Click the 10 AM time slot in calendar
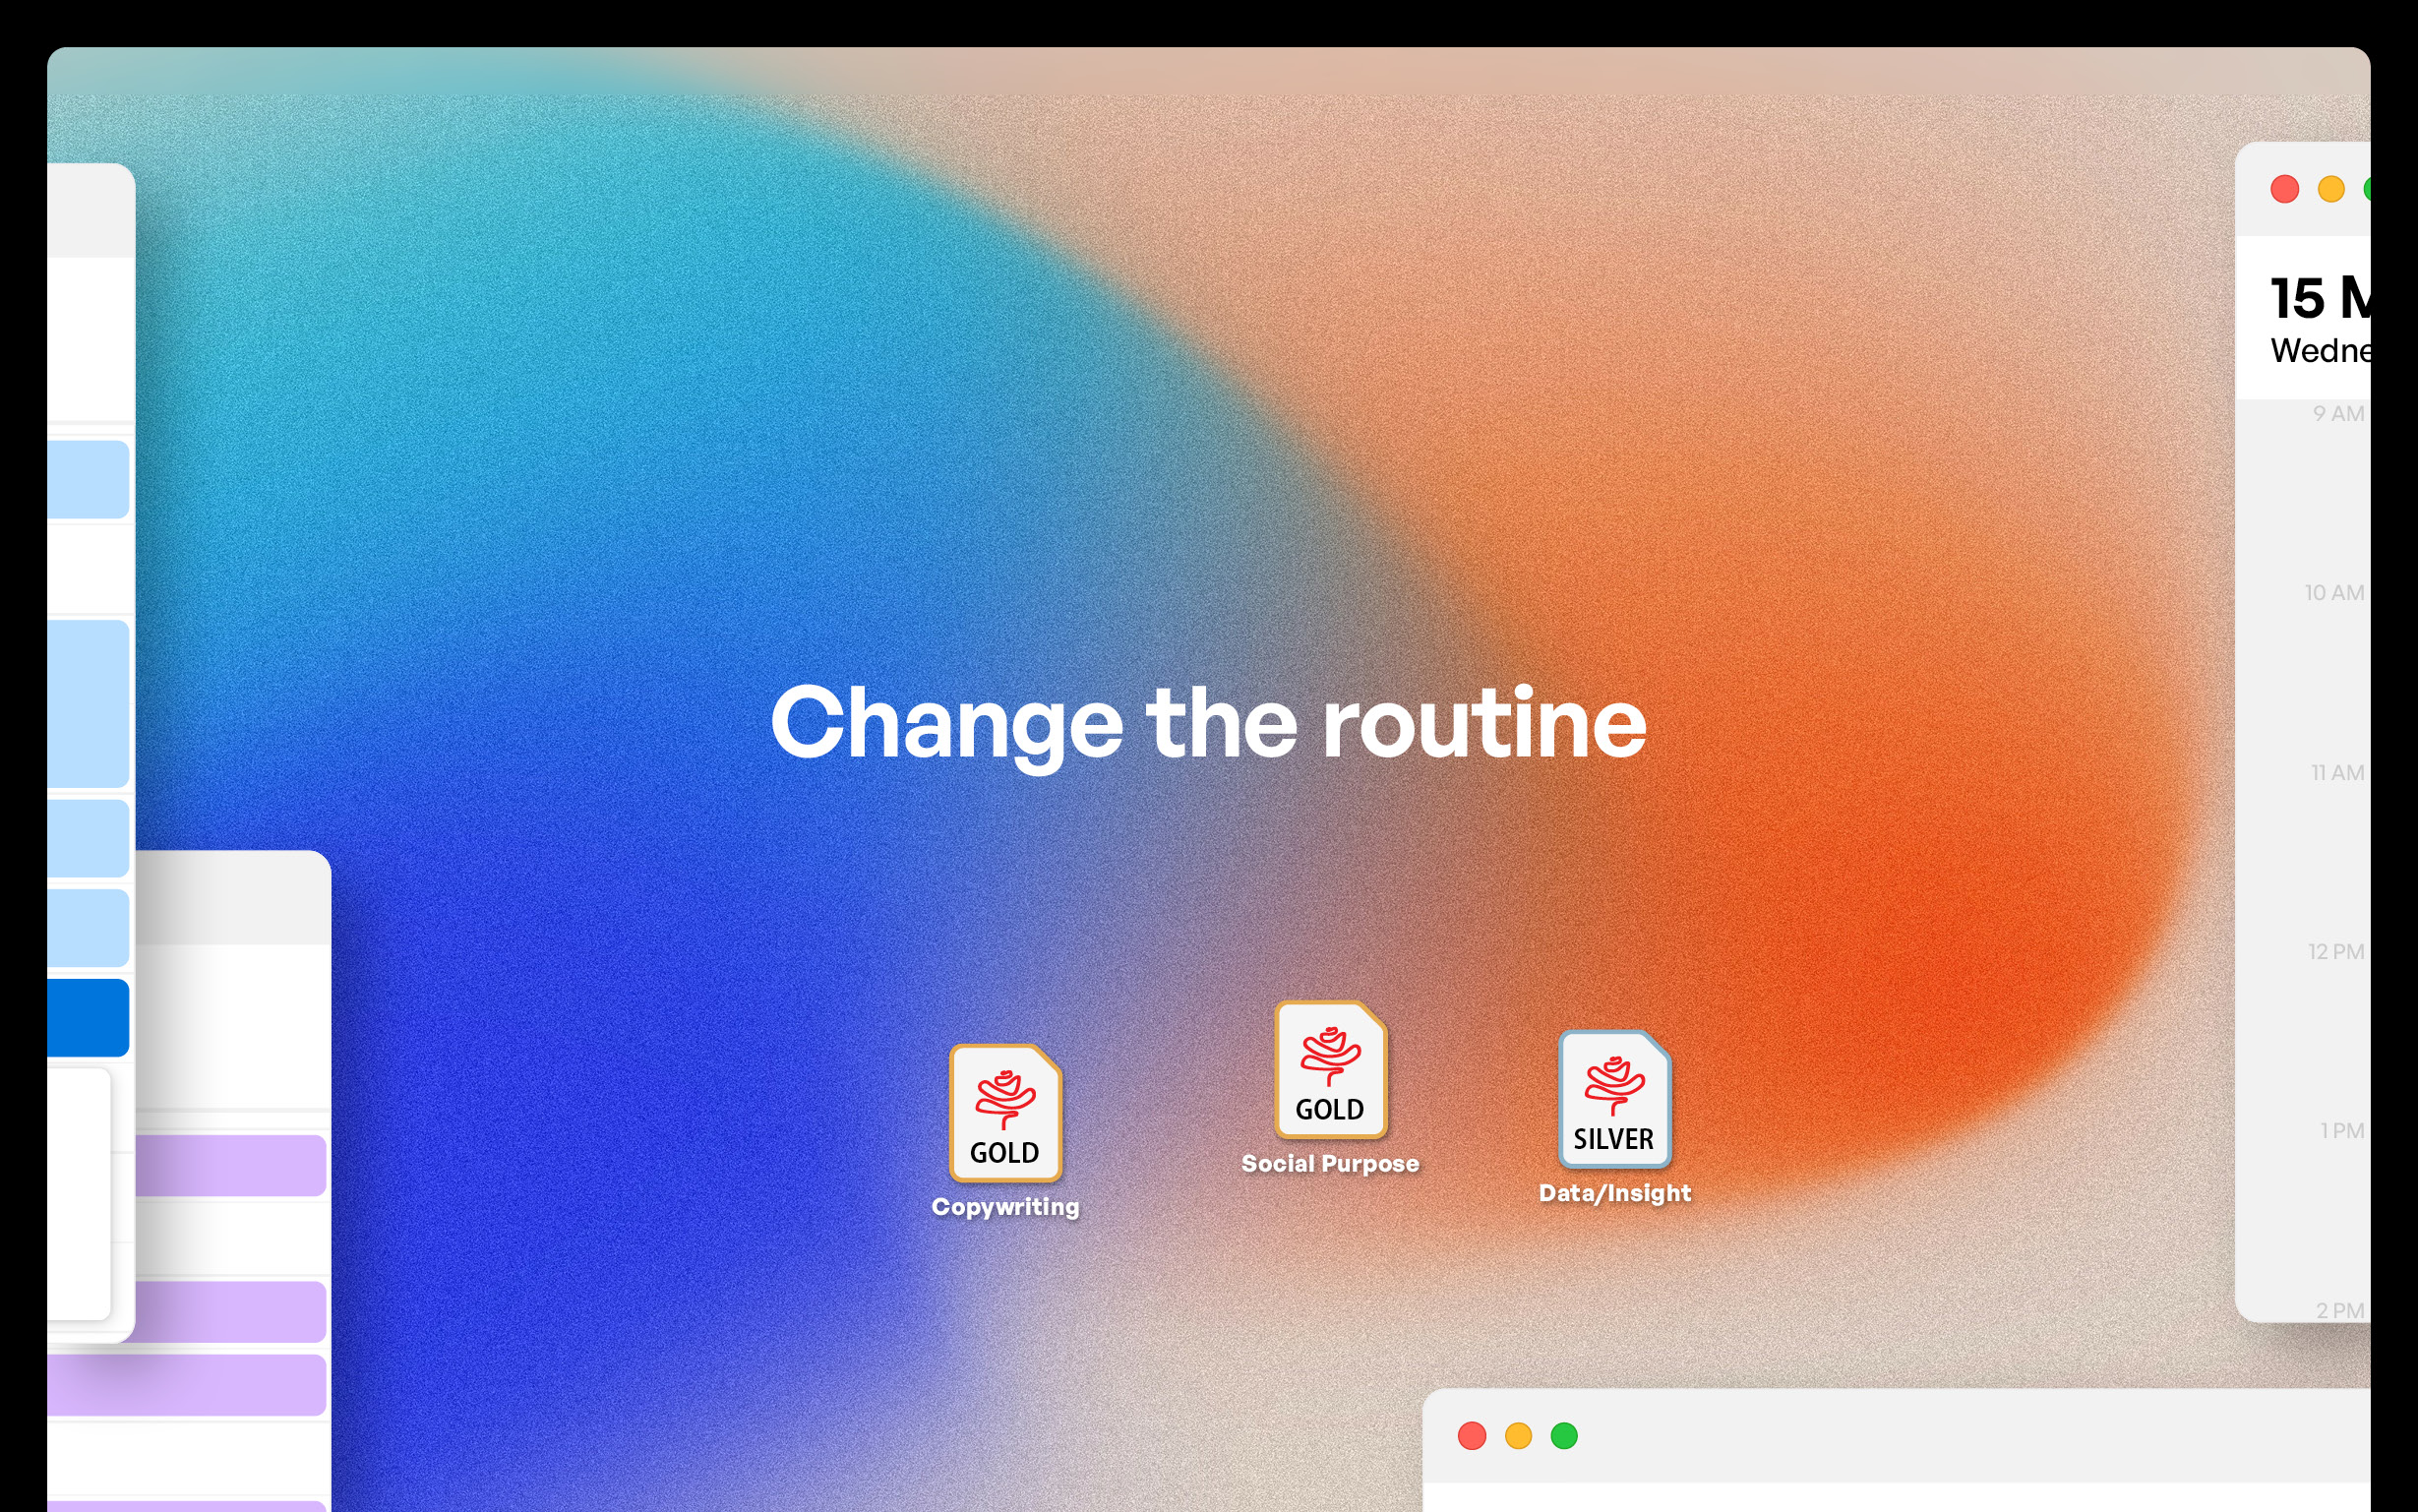The image size is (2418, 1512). point(2334,592)
